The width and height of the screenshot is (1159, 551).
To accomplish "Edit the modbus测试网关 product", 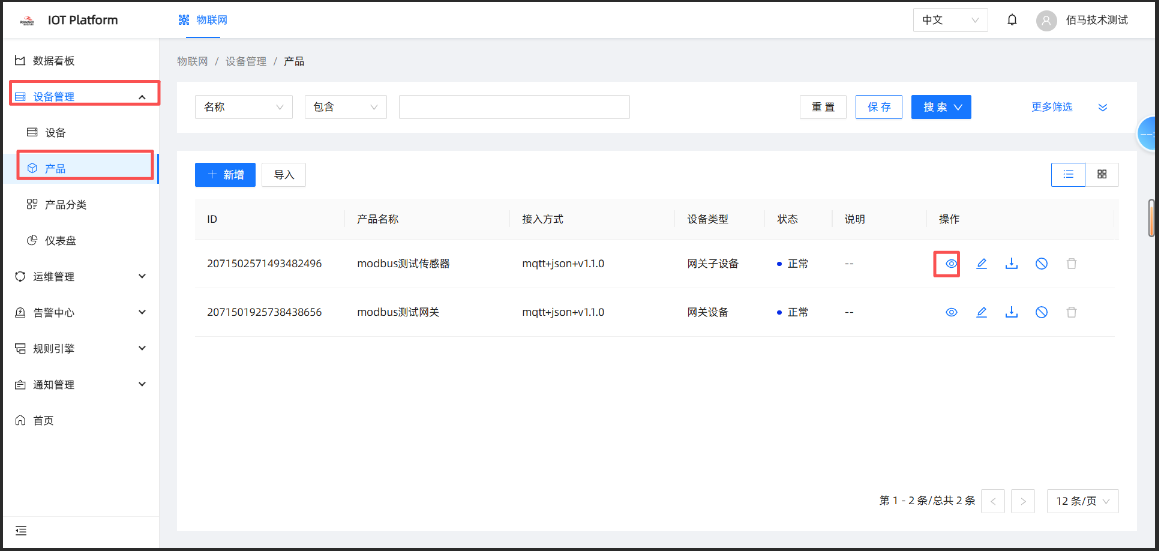I will tap(982, 312).
